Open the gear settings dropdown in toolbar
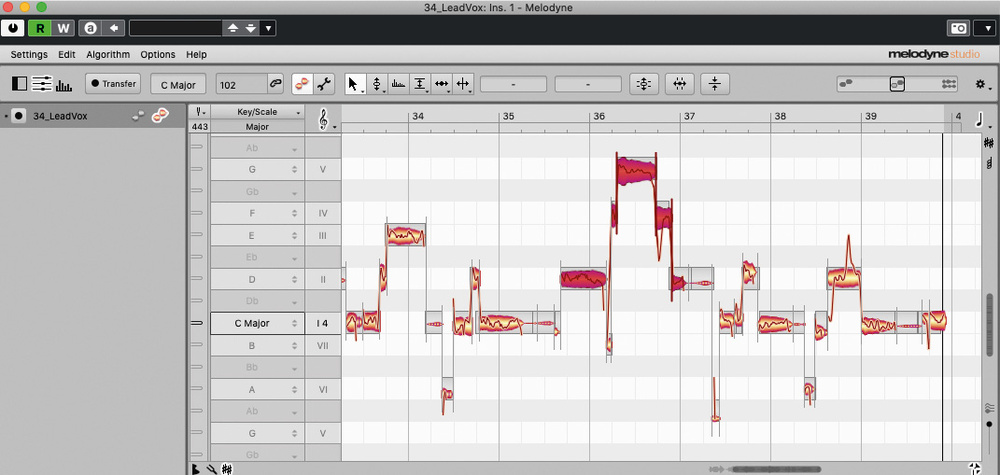This screenshot has width=1000, height=475. [x=982, y=84]
